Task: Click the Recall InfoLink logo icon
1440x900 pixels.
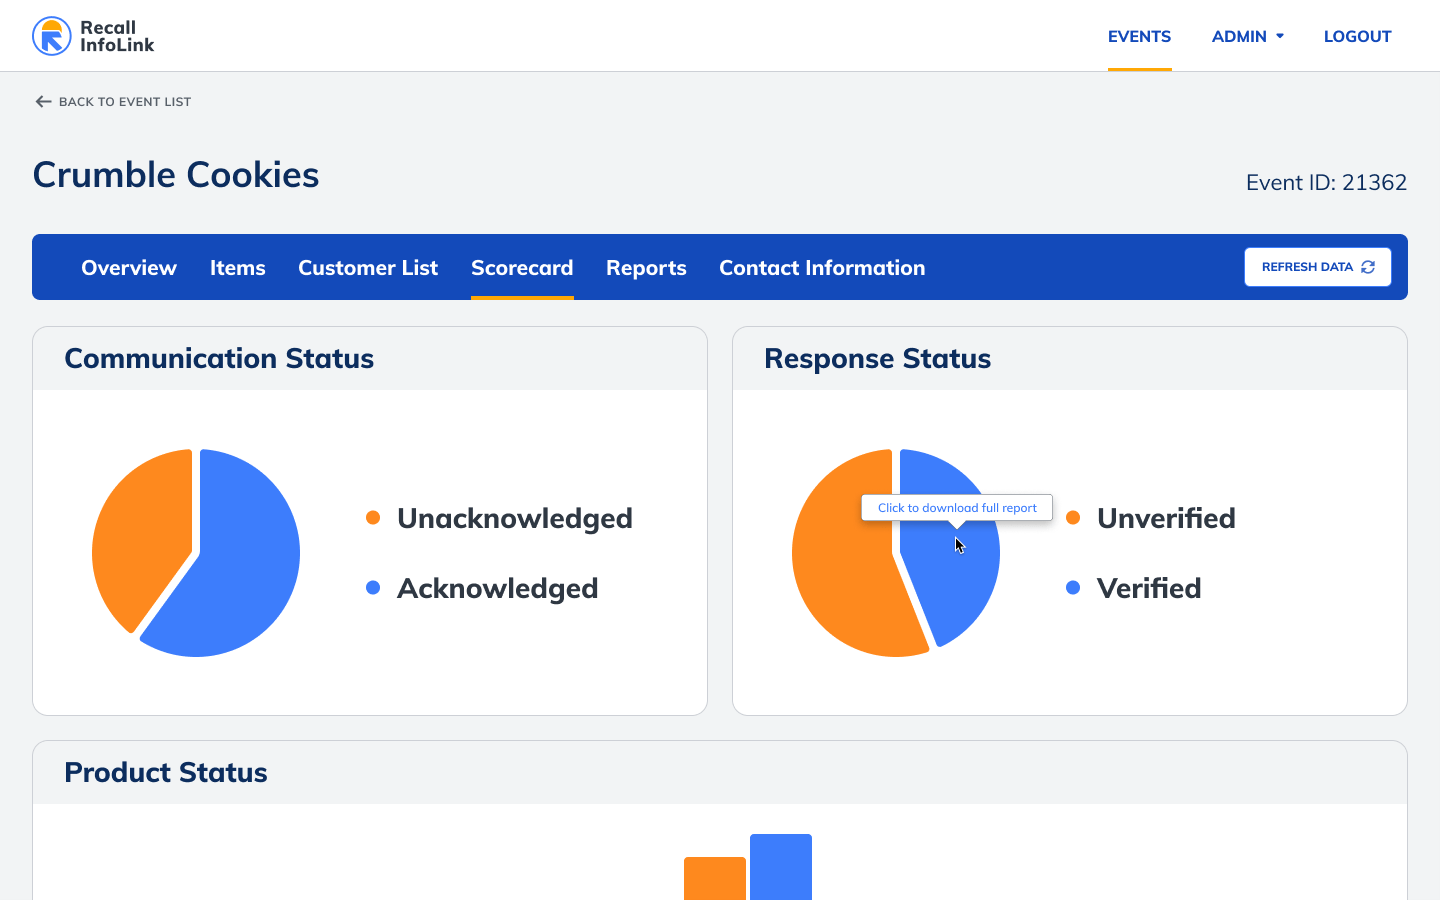Action: coord(51,36)
